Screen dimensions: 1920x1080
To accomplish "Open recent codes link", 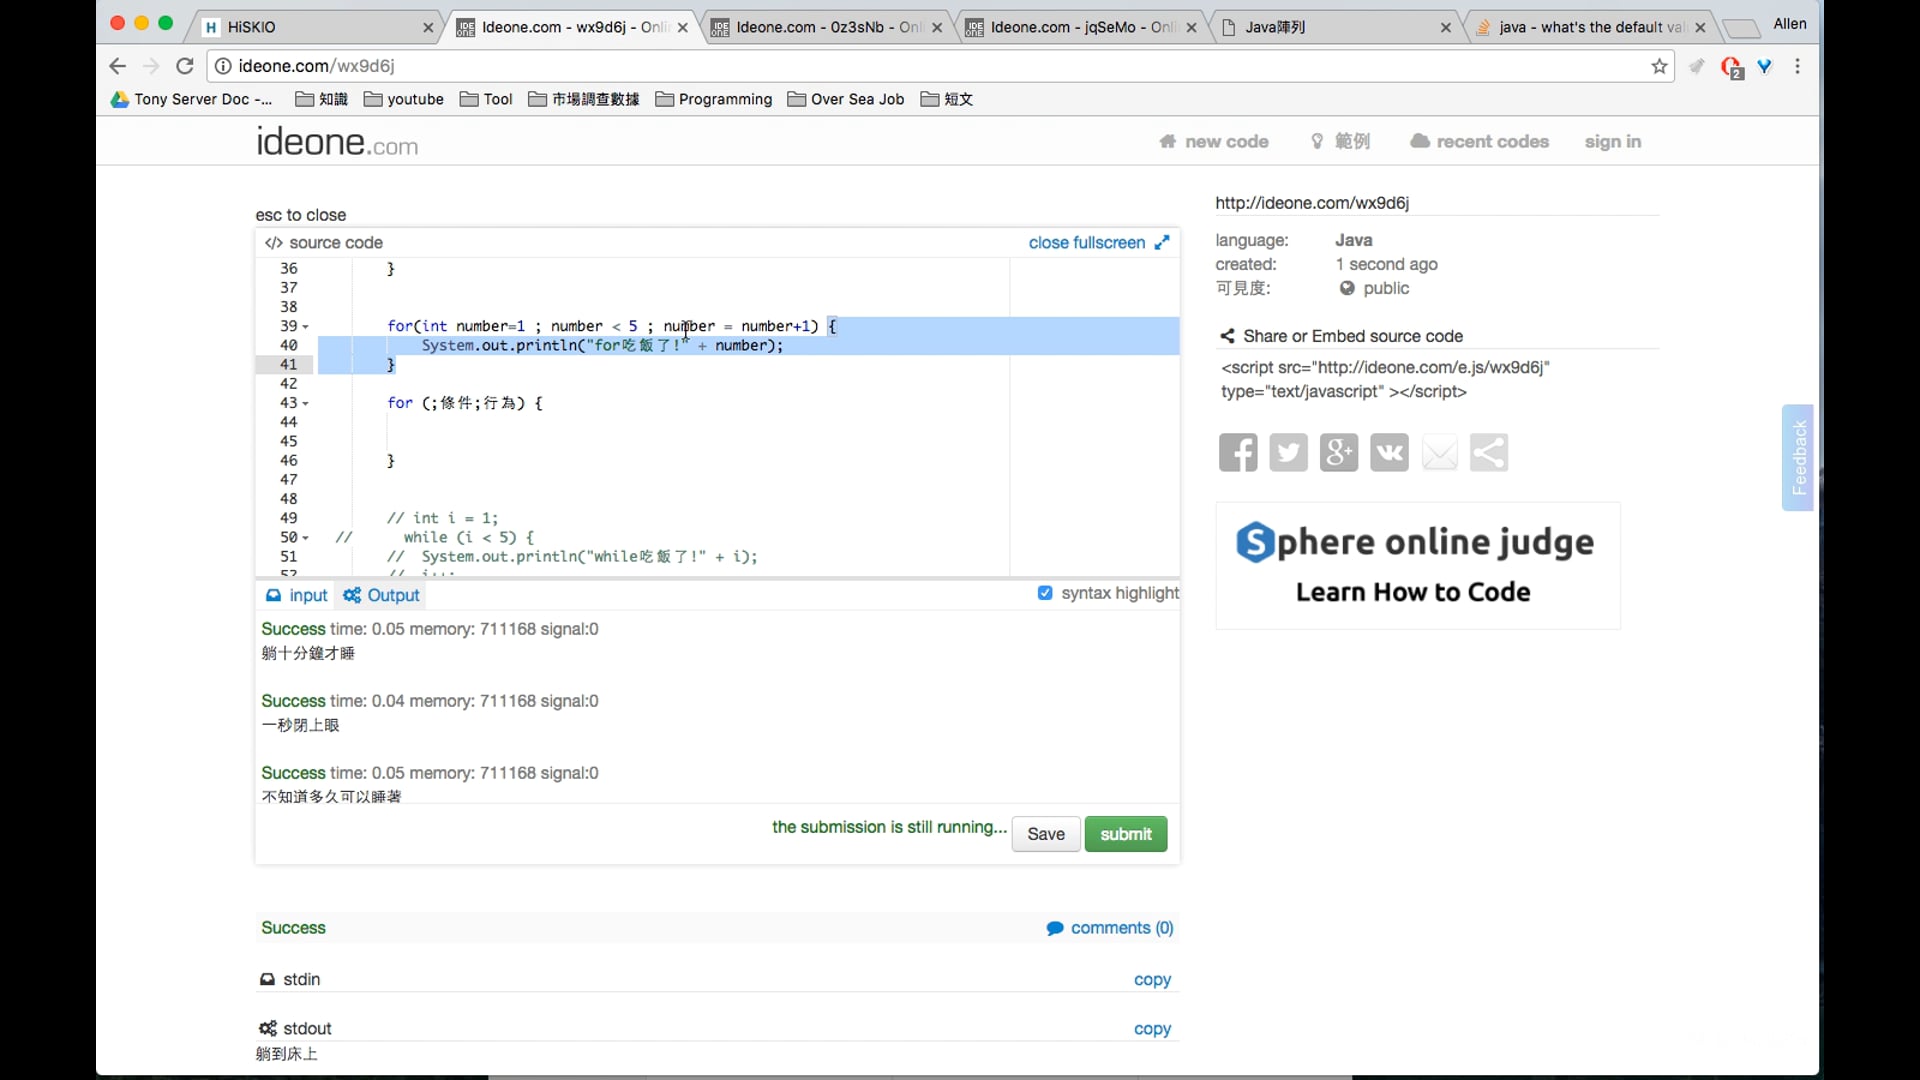I will [x=1480, y=141].
